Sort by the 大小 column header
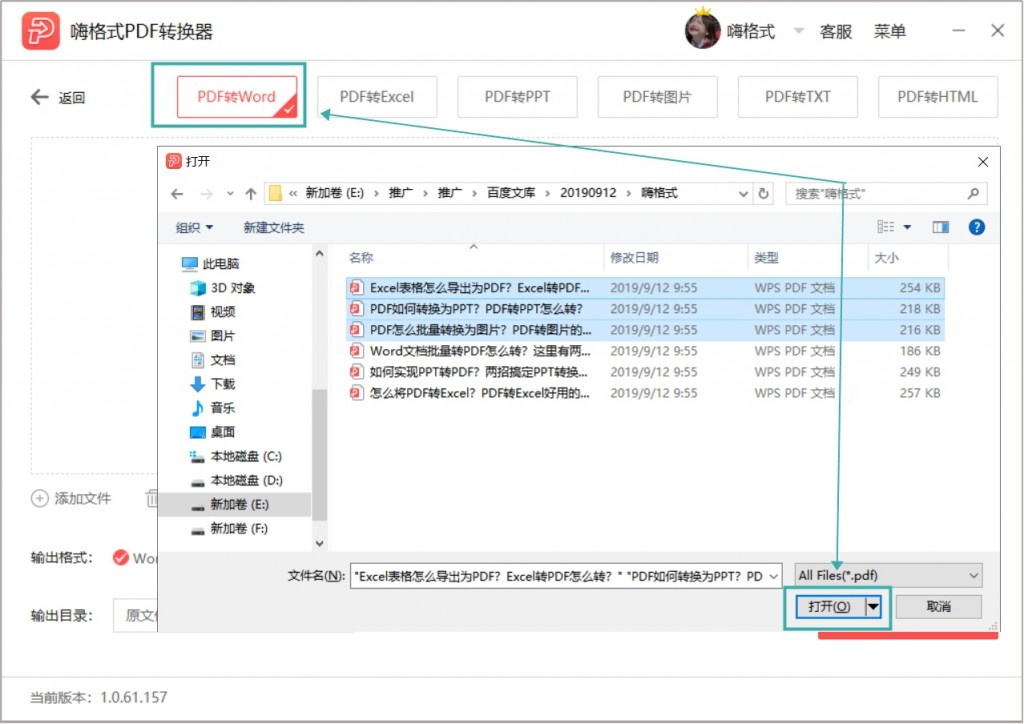Screen dimensions: 1024x724 pyautogui.click(x=886, y=258)
